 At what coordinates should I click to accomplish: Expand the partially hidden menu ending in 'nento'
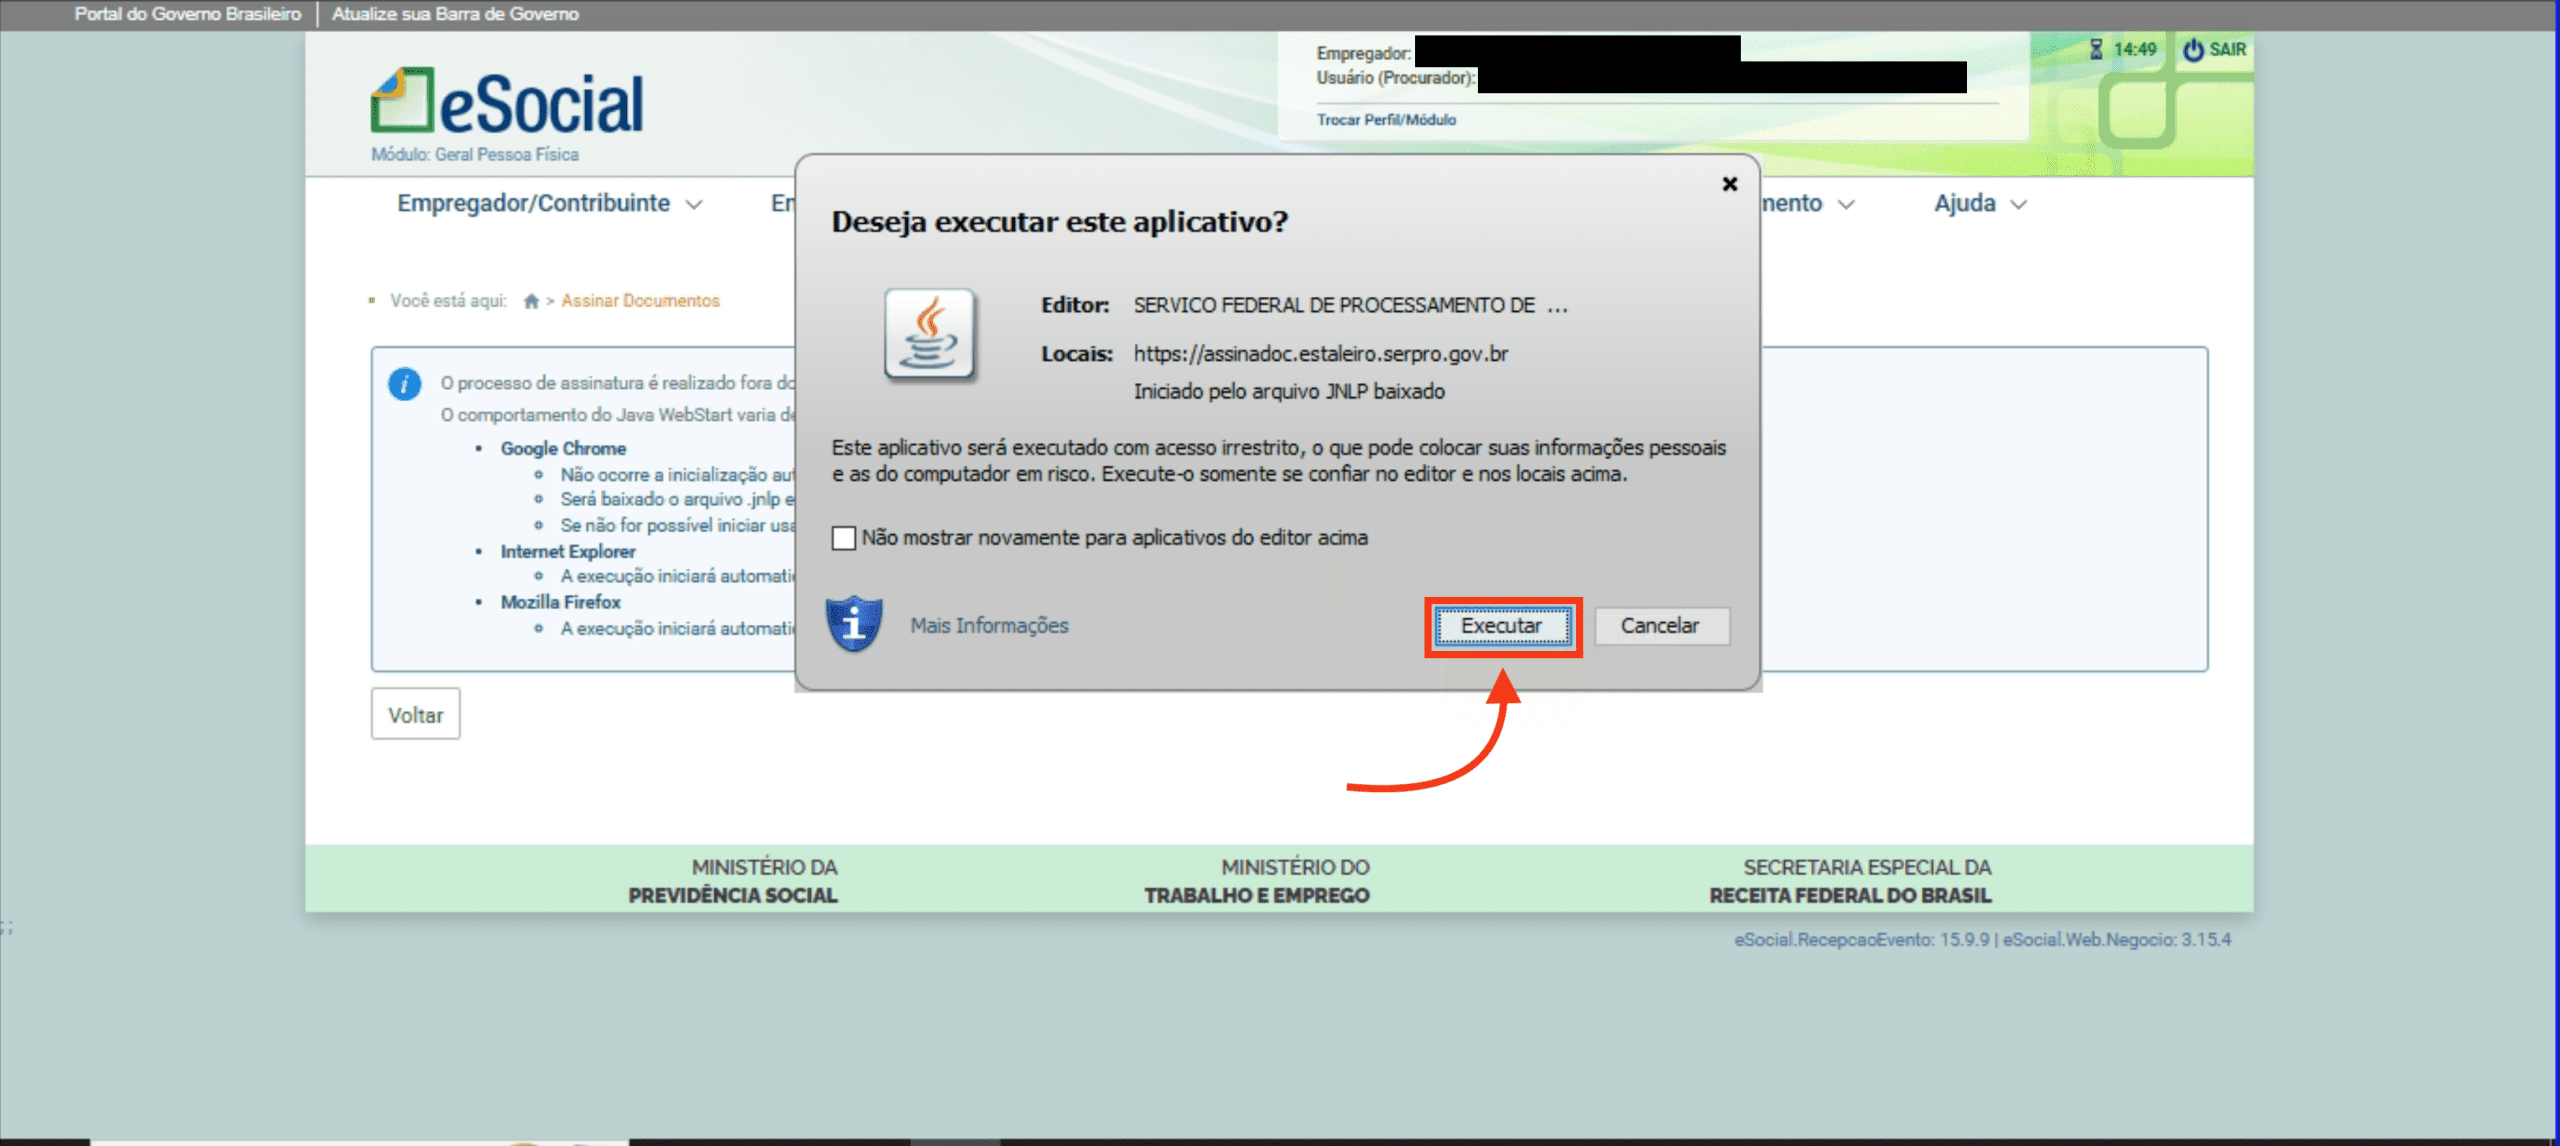(1846, 205)
